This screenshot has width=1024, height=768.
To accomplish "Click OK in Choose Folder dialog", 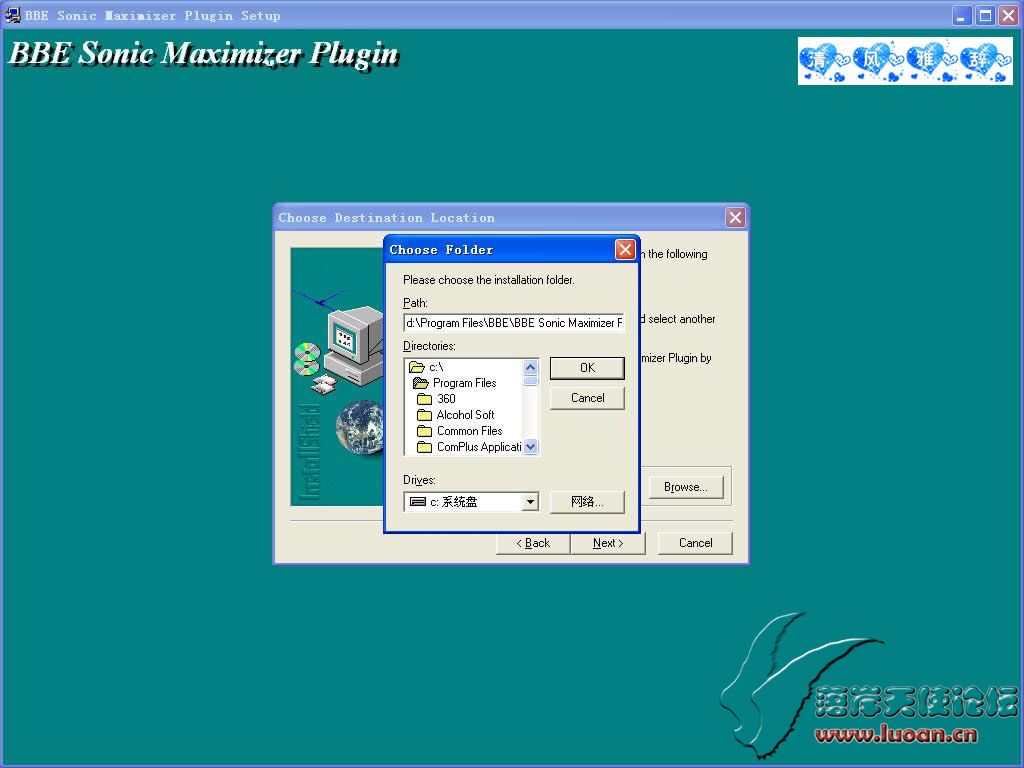I will pyautogui.click(x=587, y=368).
